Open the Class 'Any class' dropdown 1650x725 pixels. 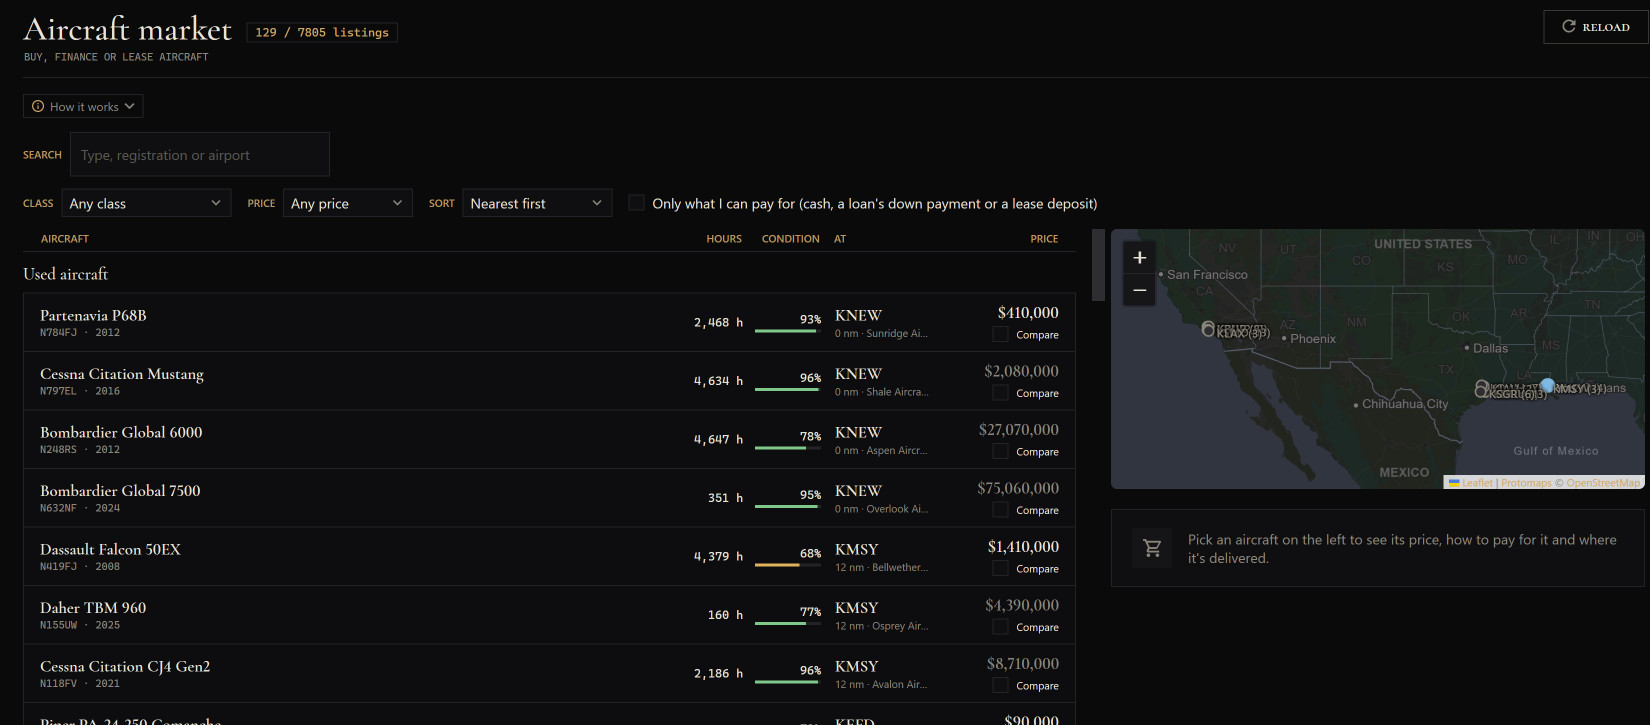pos(146,203)
